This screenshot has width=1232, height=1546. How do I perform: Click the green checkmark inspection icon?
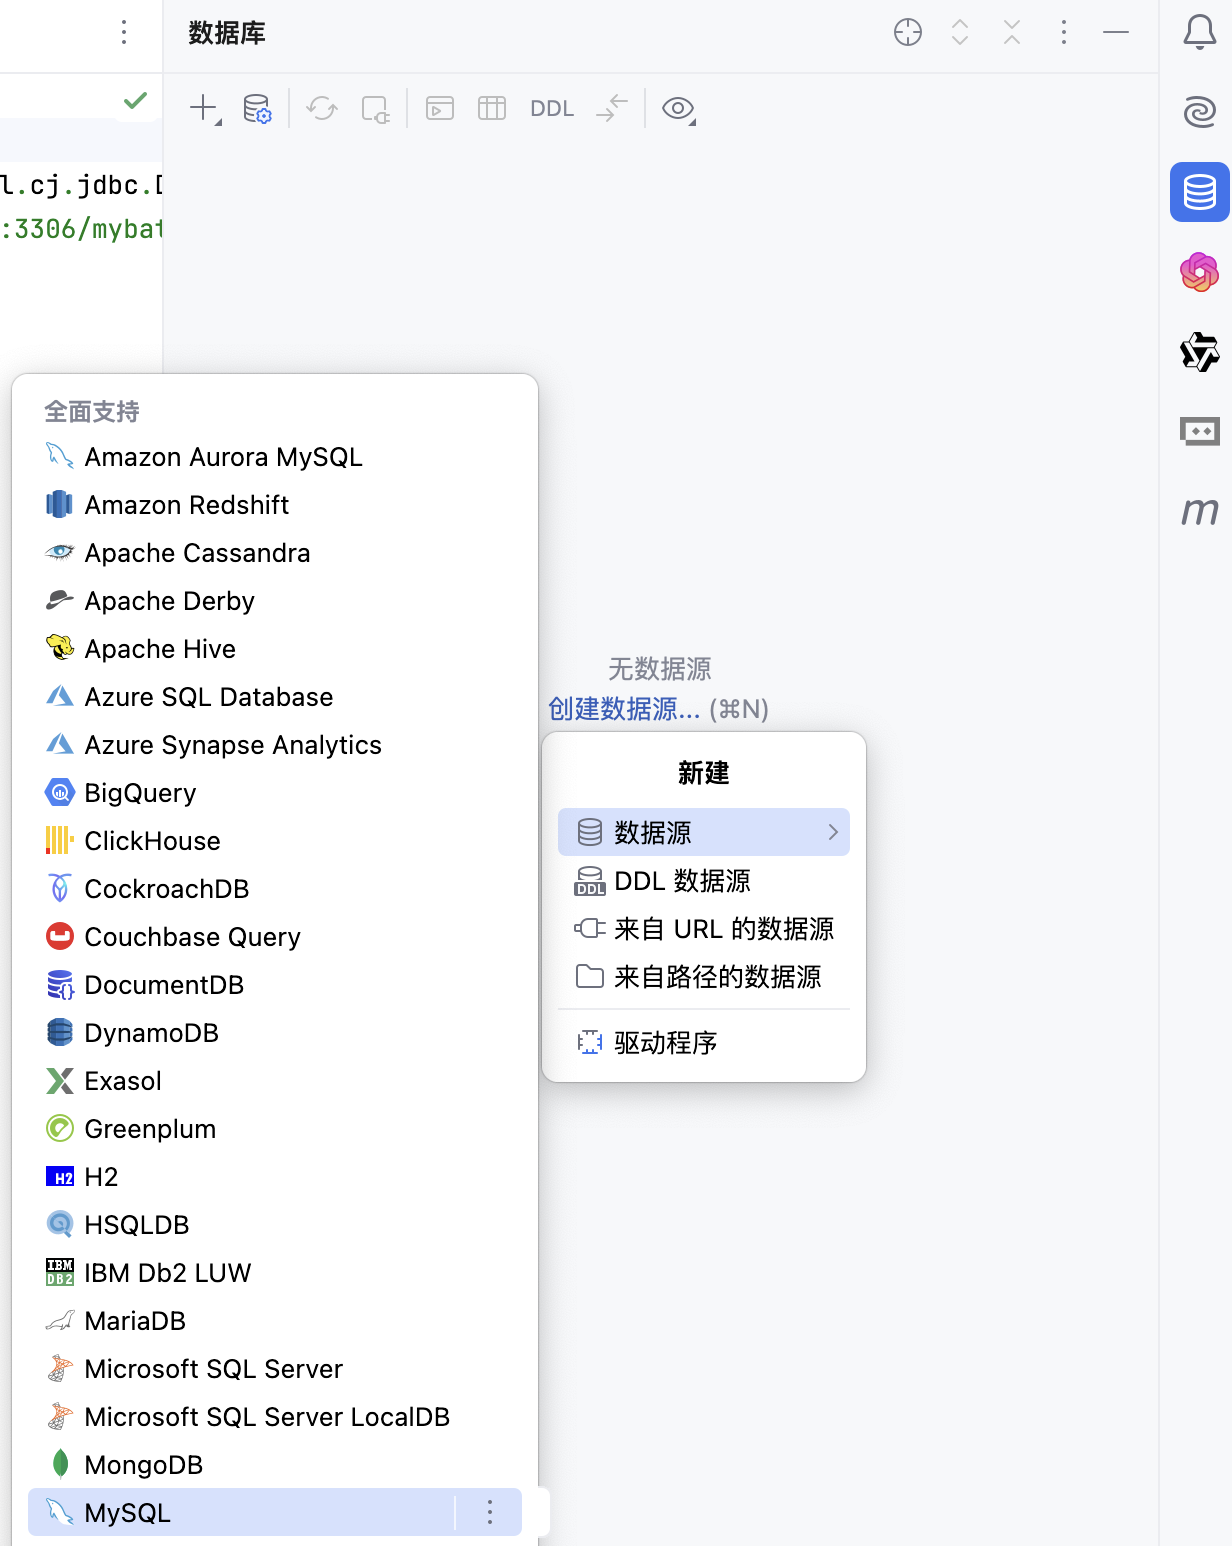[x=135, y=100]
